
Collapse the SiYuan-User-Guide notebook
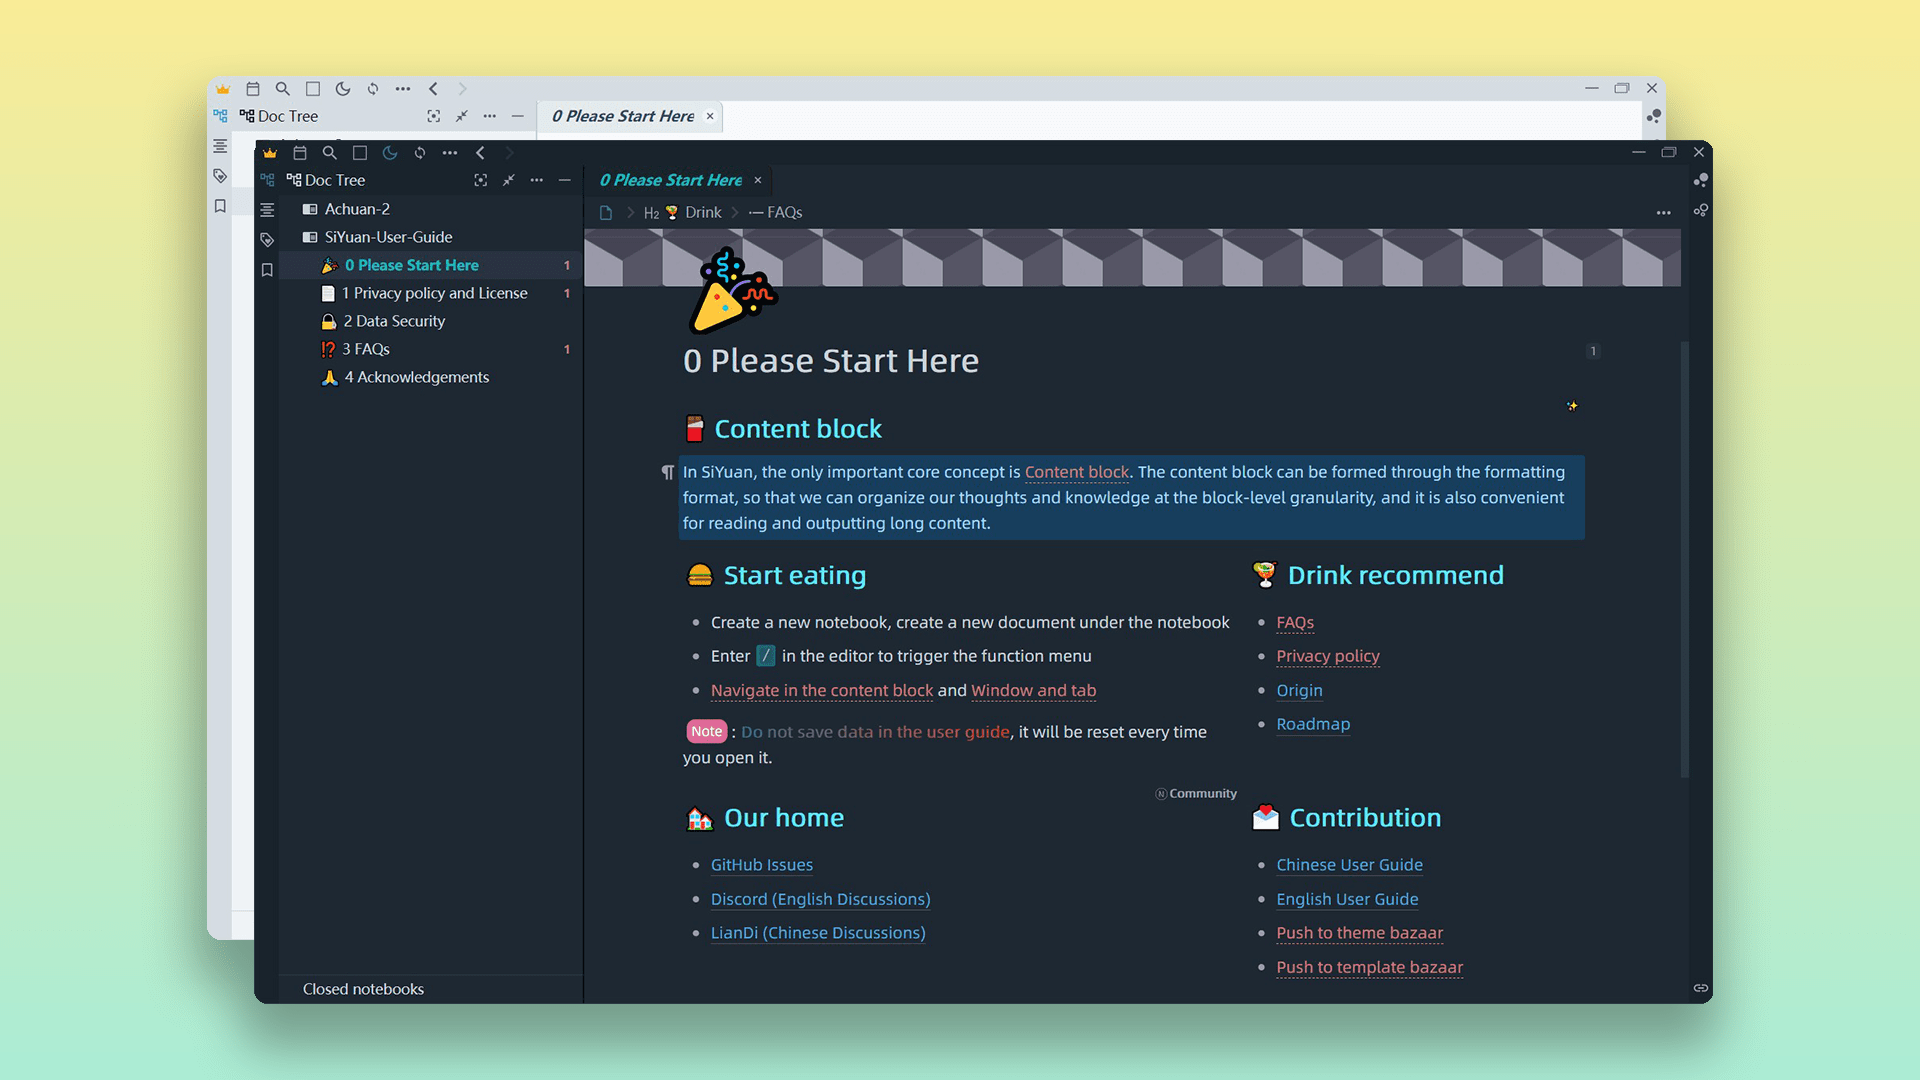pyautogui.click(x=388, y=237)
